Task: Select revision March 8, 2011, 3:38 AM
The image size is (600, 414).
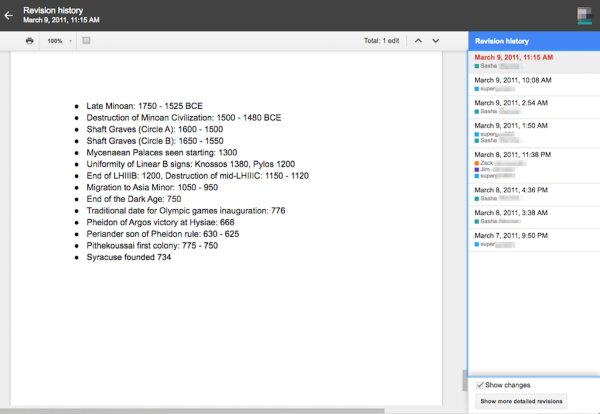Action: [x=534, y=217]
